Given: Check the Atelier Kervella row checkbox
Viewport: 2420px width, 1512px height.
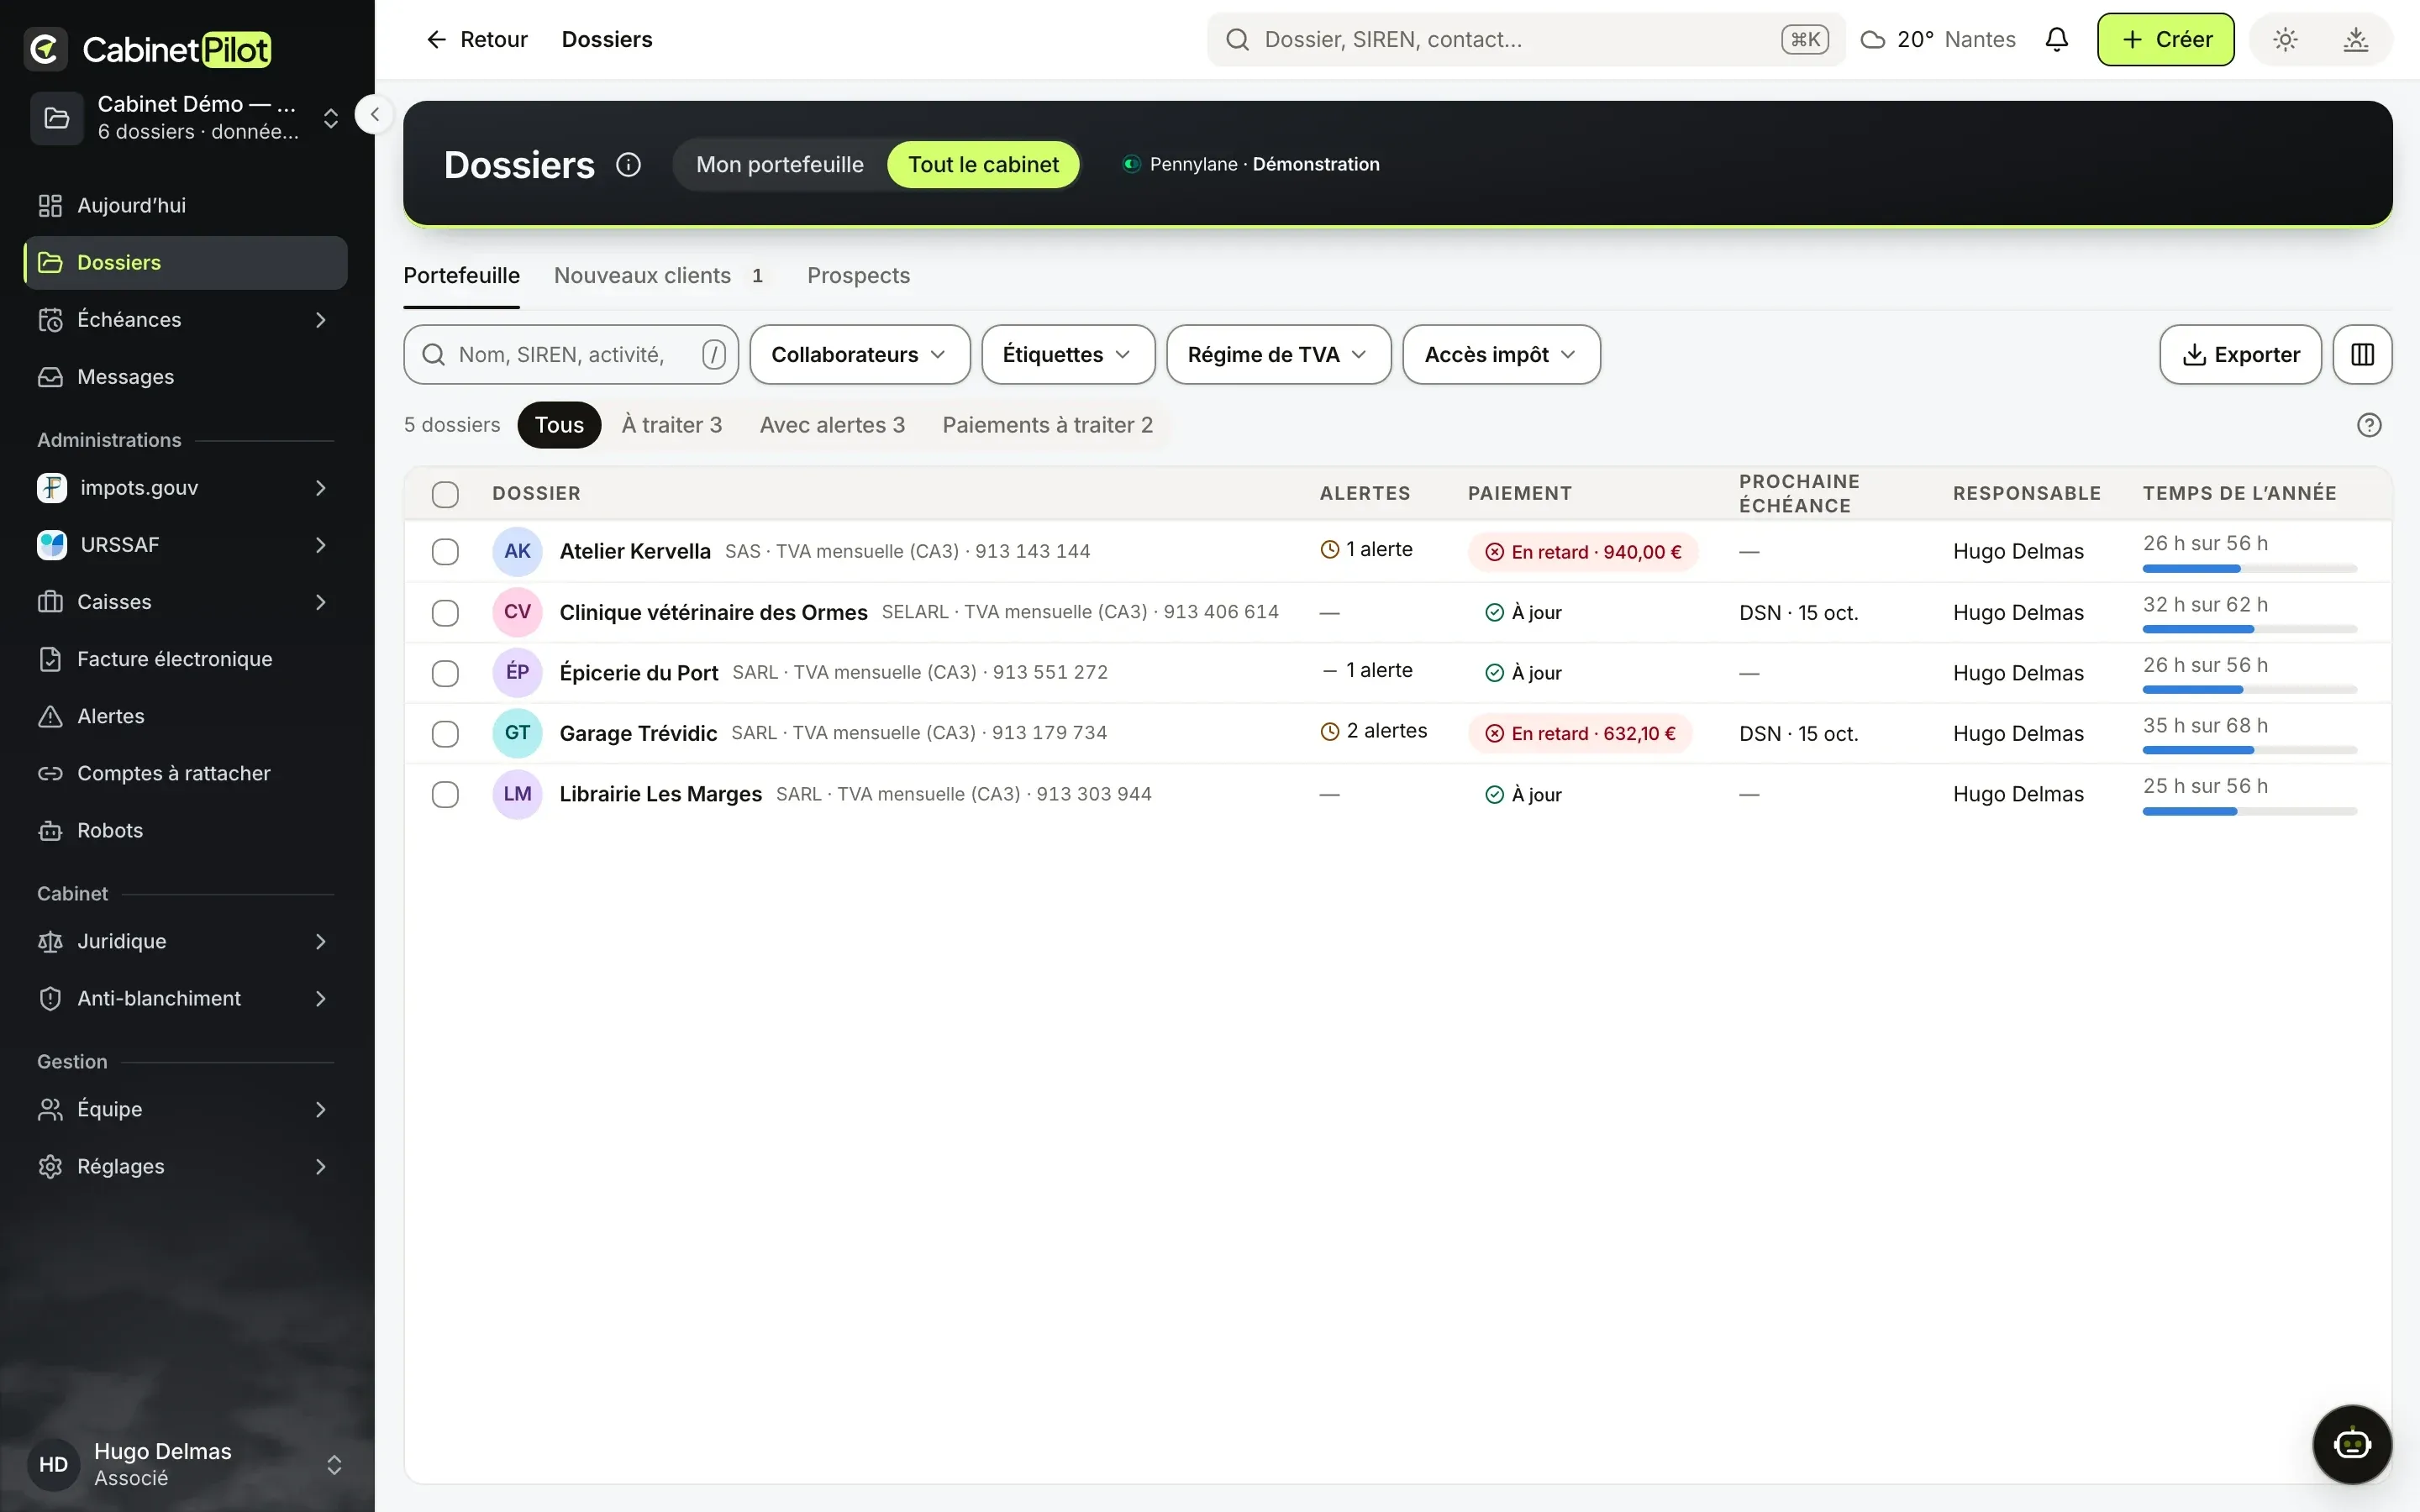Looking at the screenshot, I should [445, 552].
